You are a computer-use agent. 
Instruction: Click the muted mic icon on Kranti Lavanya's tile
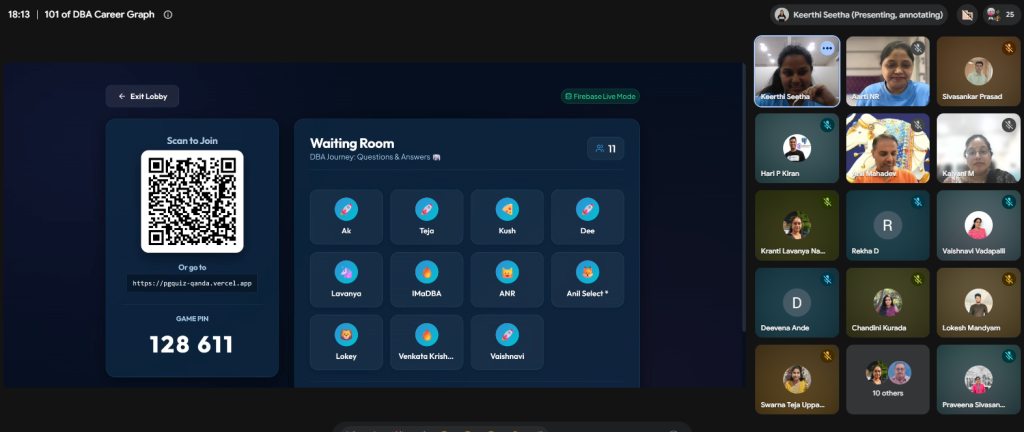tap(827, 202)
